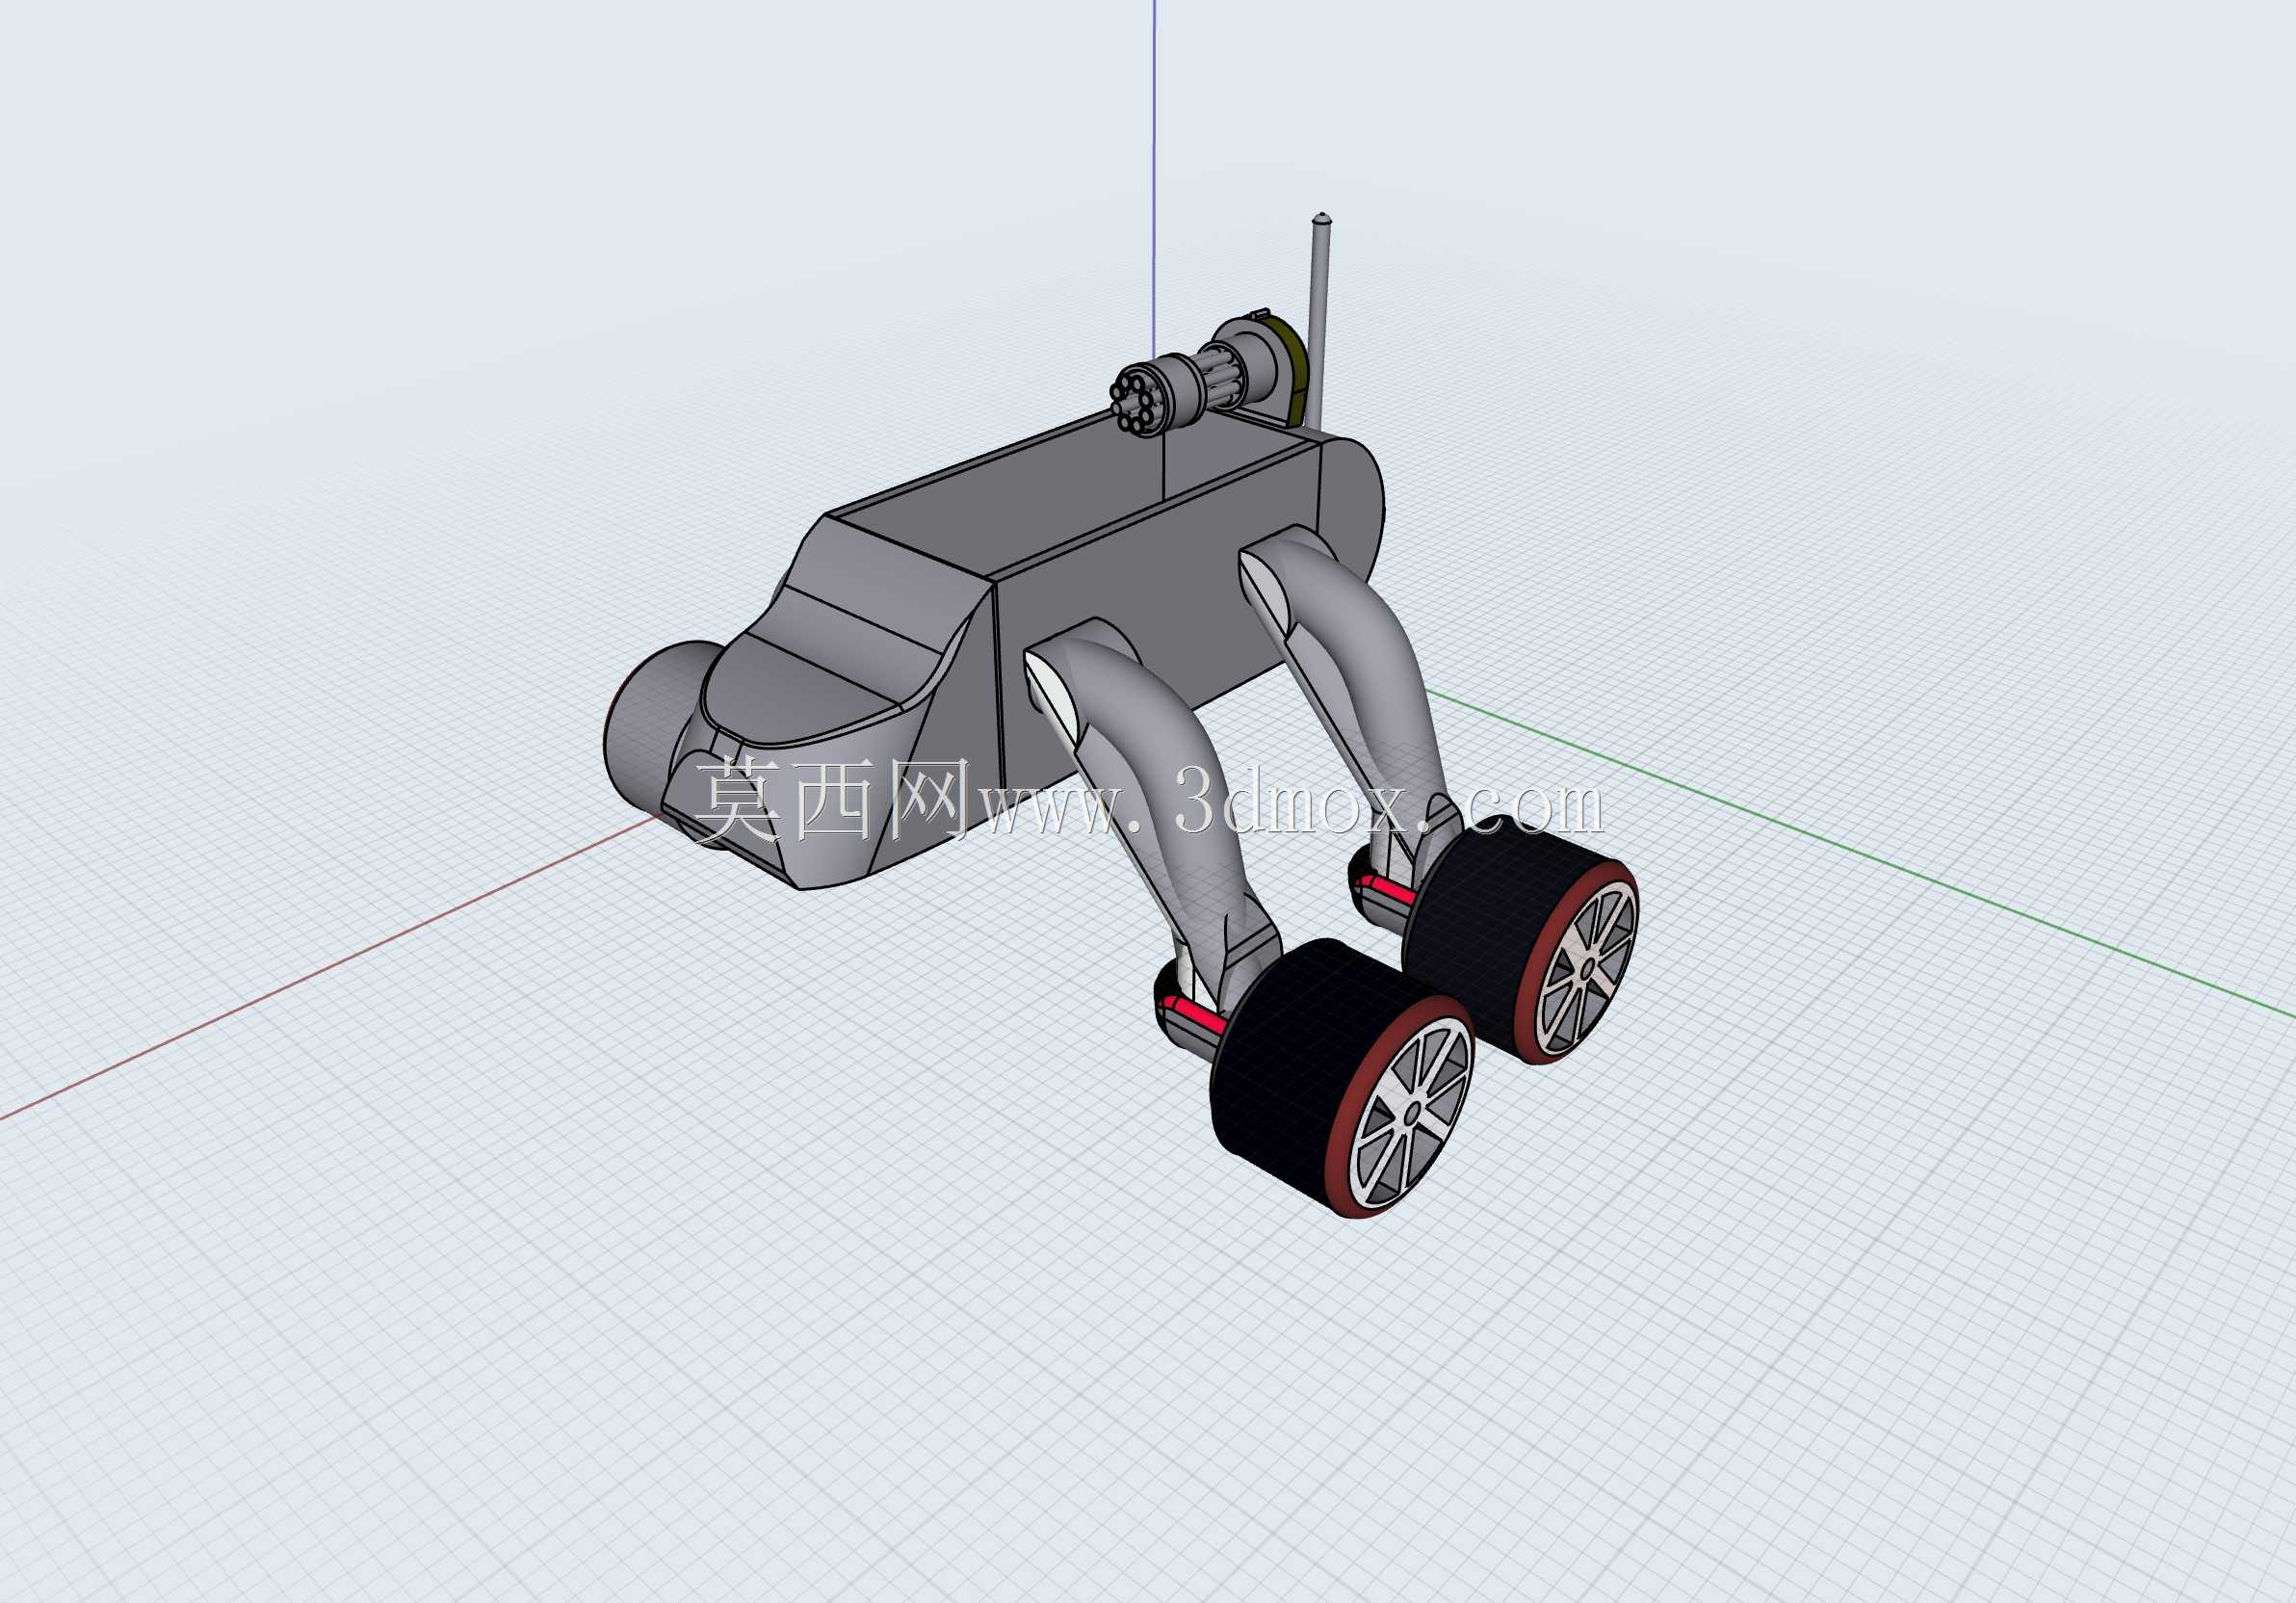Select the front black wheel with silver rim

[1341, 1078]
